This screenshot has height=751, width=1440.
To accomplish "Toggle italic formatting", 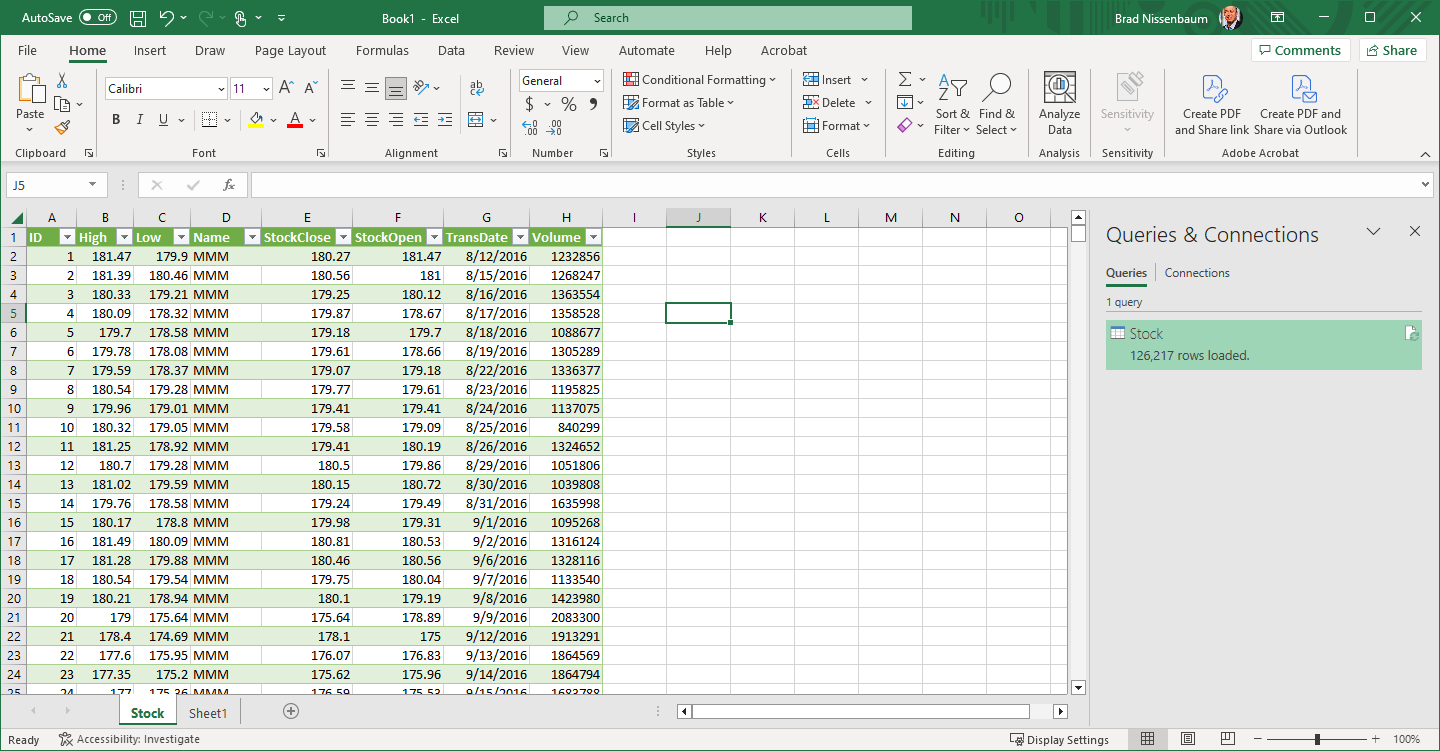I will pos(139,120).
